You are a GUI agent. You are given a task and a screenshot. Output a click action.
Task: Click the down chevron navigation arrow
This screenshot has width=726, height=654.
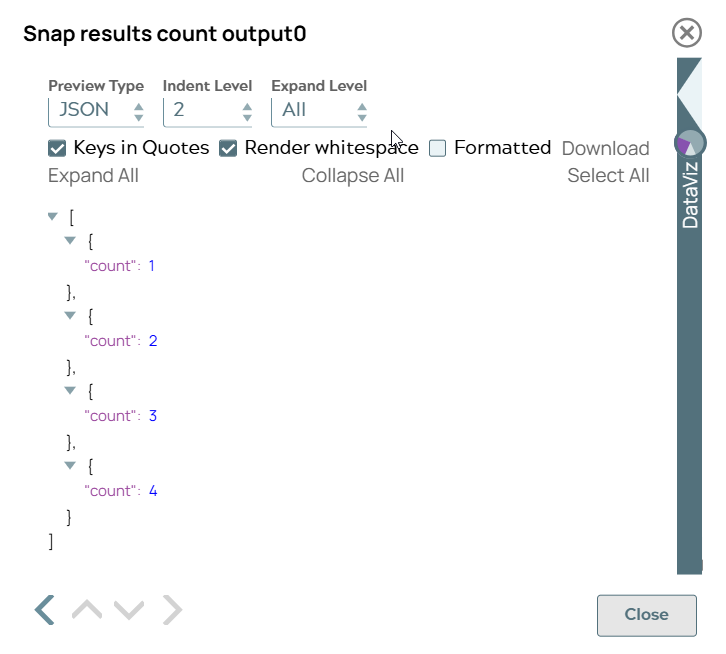point(129,609)
